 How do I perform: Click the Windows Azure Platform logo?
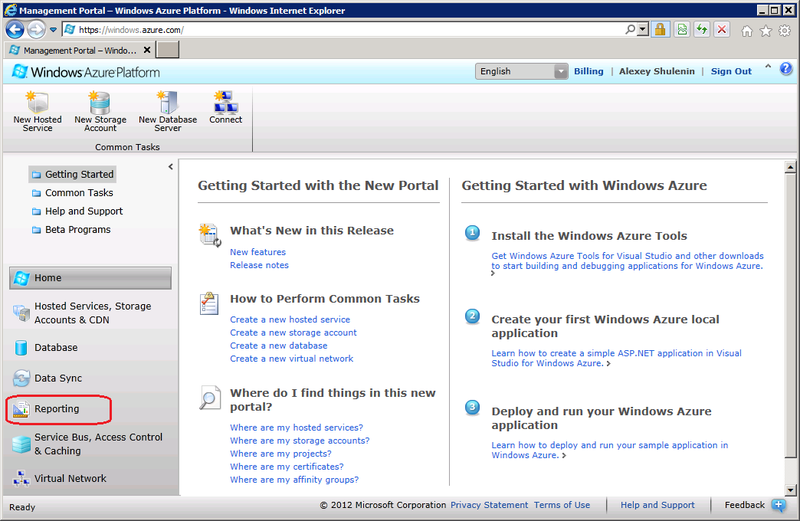click(x=86, y=72)
